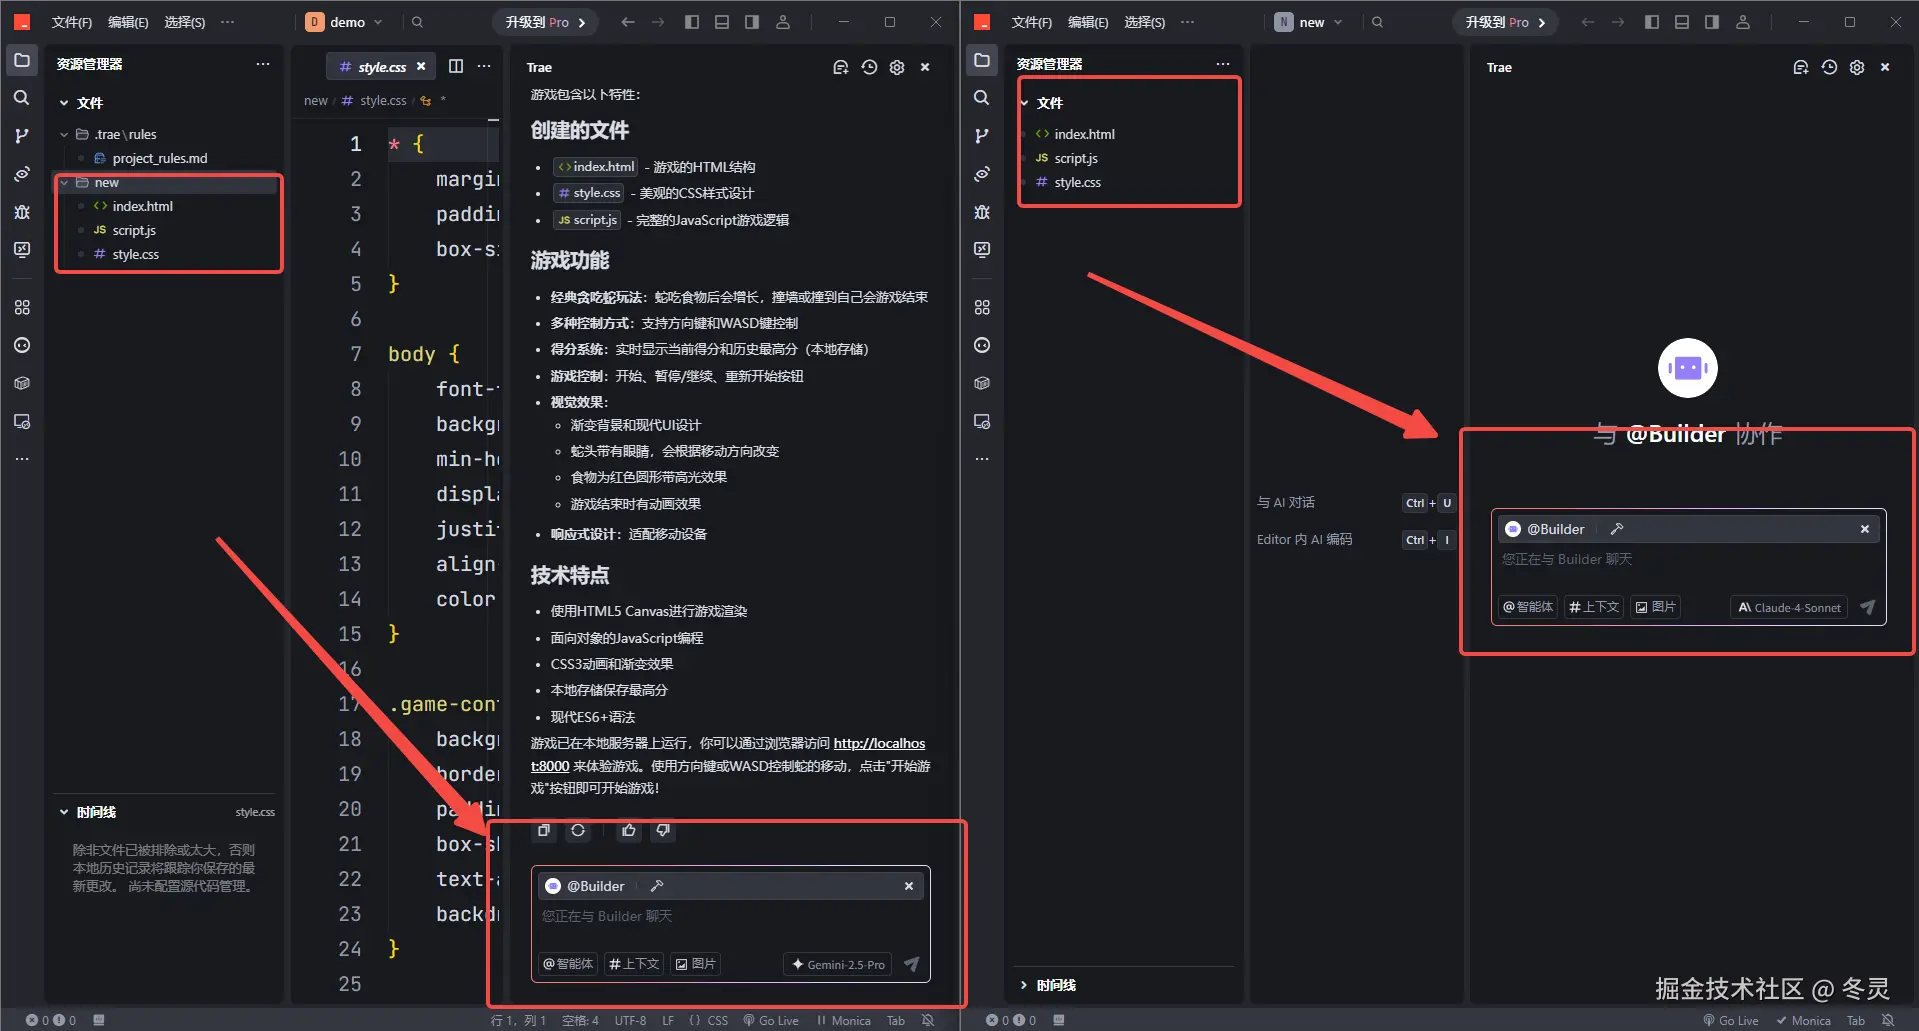Toggle the bottom panel layout in demo window
The height and width of the screenshot is (1031, 1919).
(721, 22)
